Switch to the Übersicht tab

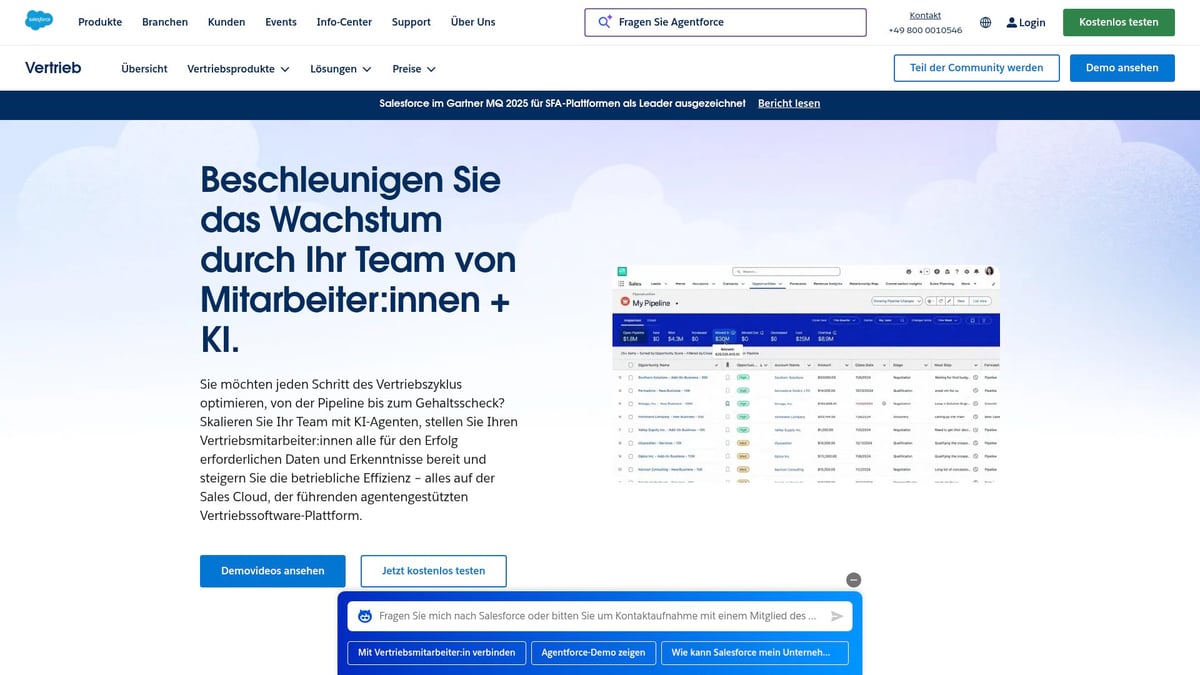click(x=143, y=68)
